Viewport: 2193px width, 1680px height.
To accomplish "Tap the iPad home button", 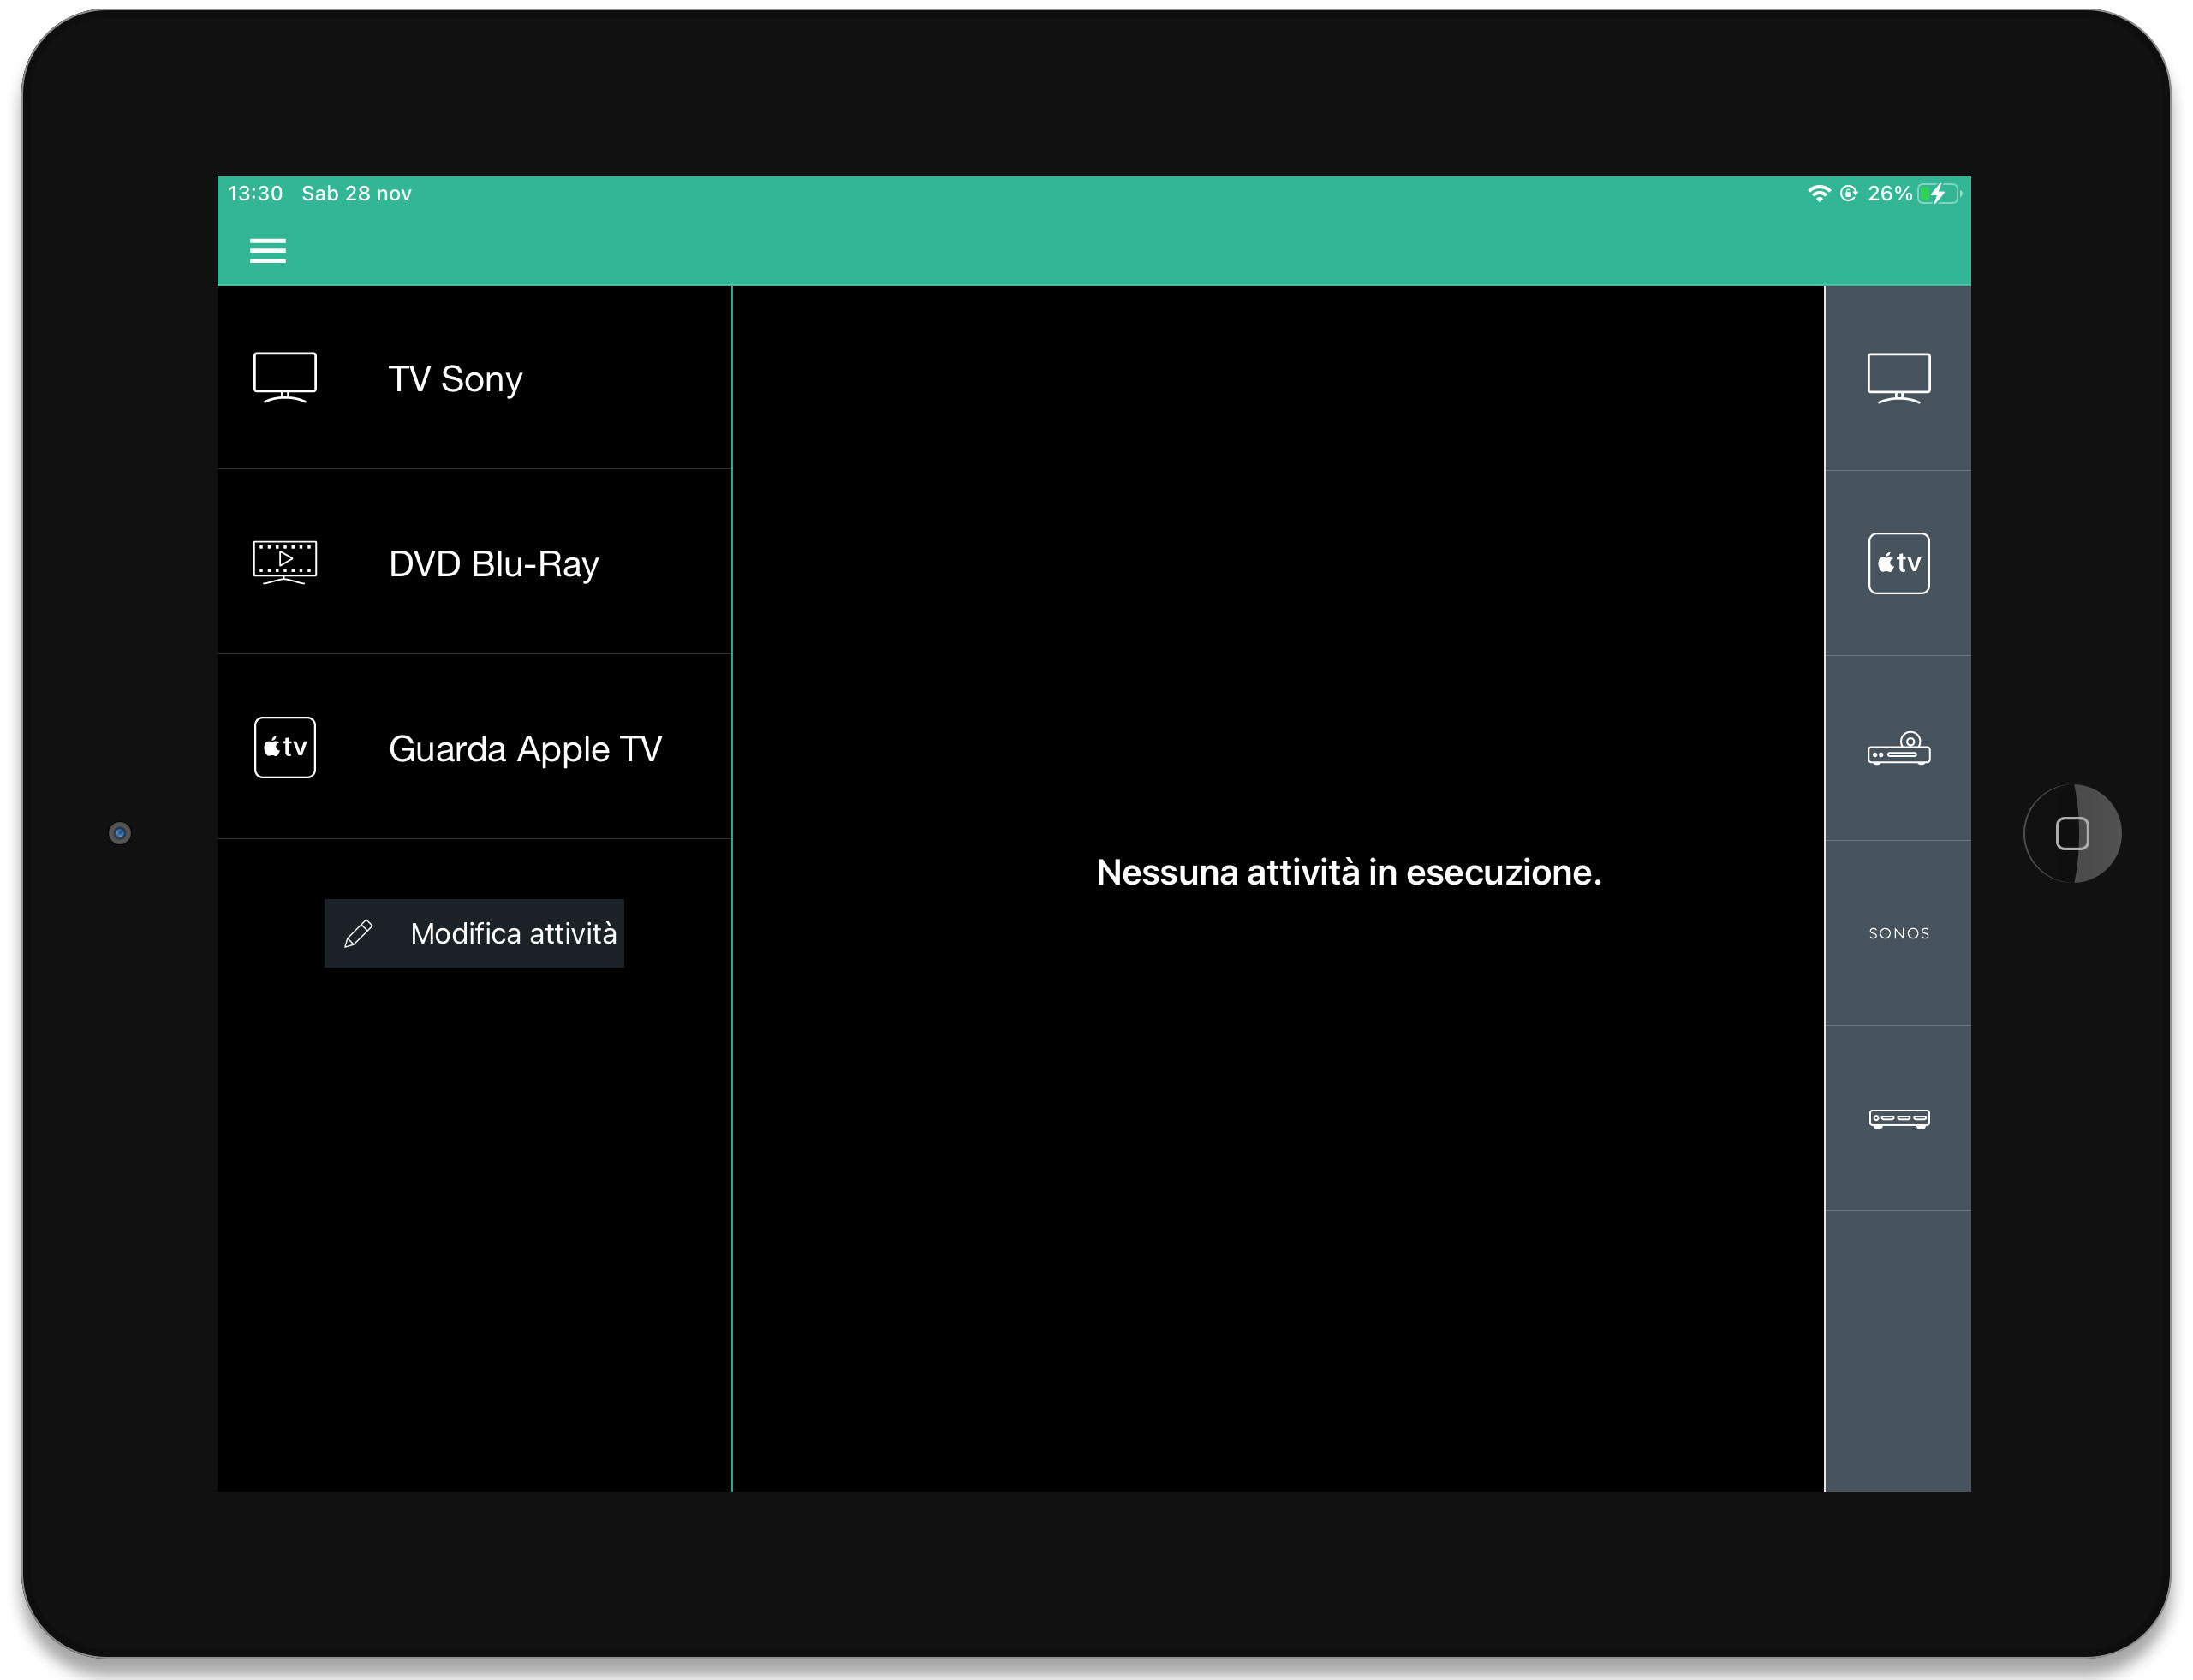I will click(2072, 833).
